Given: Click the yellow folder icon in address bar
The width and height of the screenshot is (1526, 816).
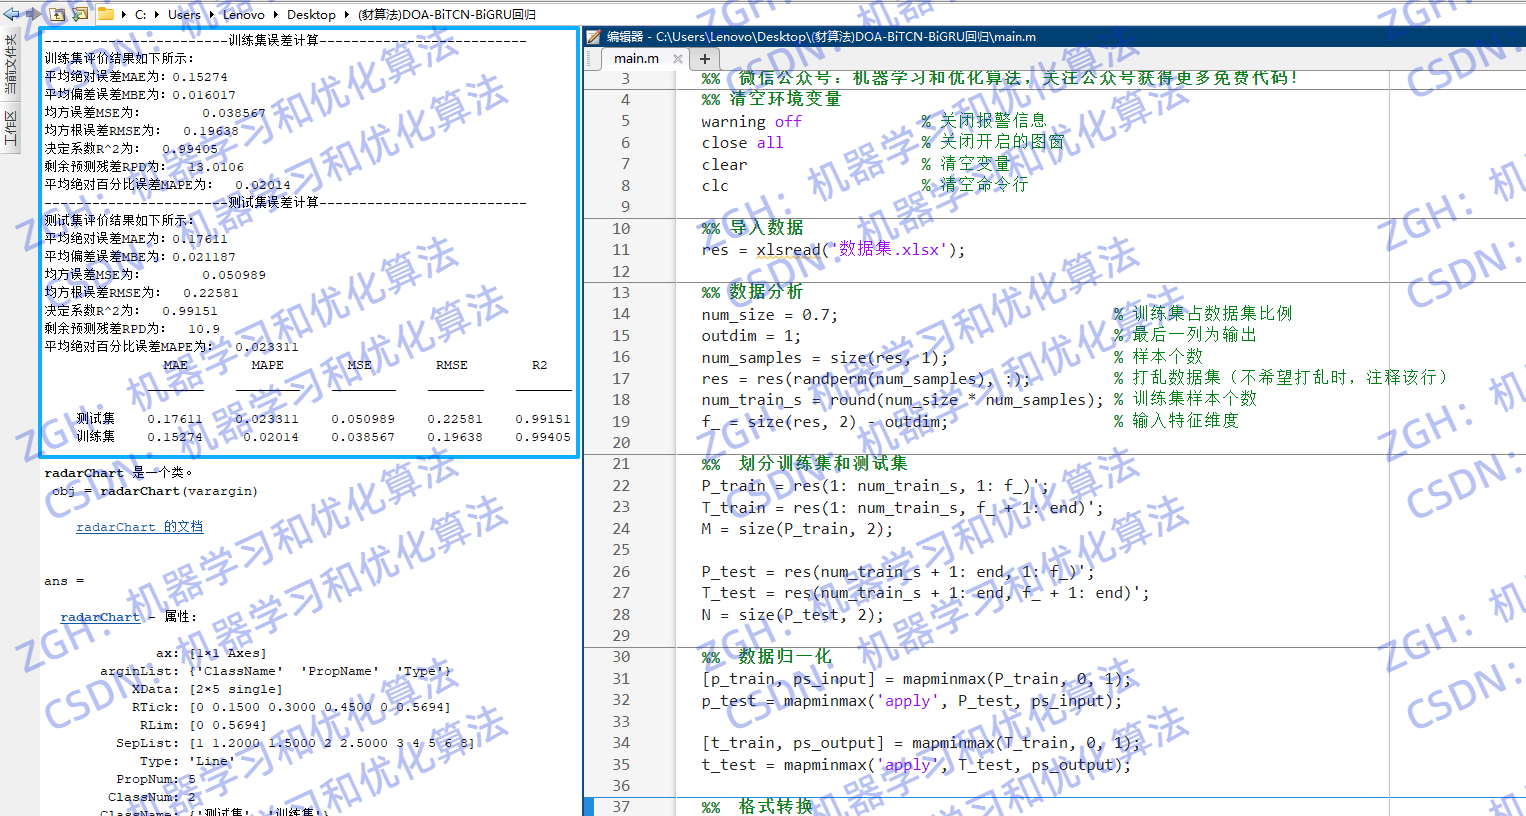Looking at the screenshot, I should click(104, 14).
